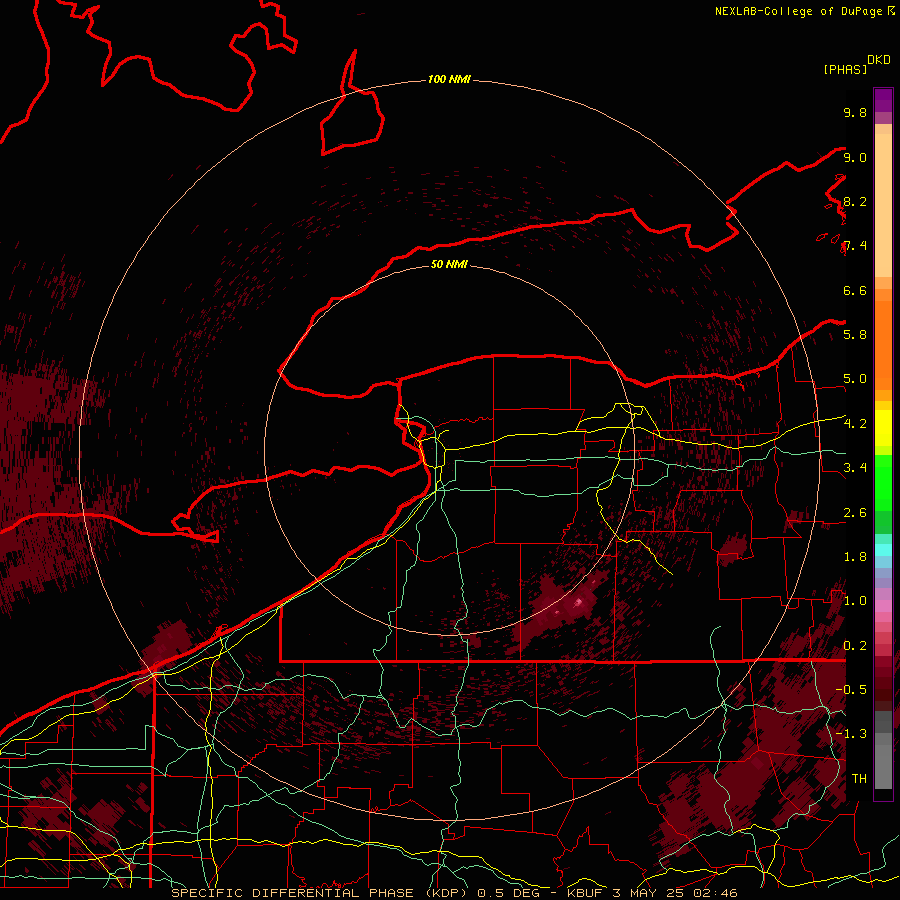
Task: Pick the bright green segment beside 3.4
Action: (883, 481)
